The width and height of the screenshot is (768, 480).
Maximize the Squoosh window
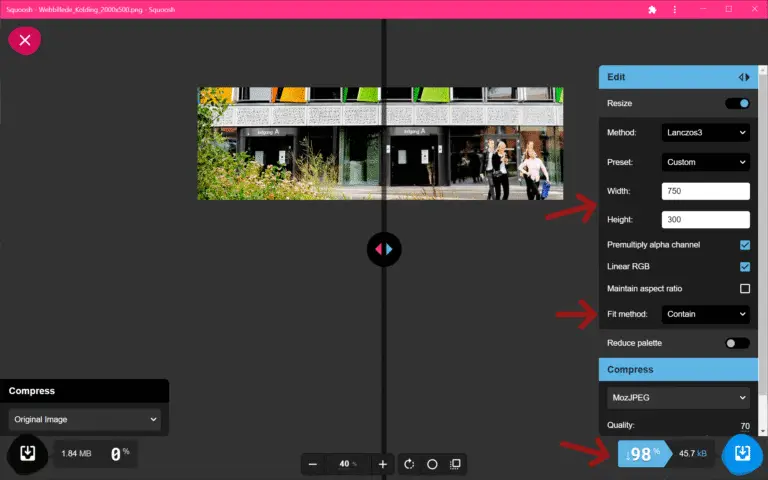coord(729,9)
